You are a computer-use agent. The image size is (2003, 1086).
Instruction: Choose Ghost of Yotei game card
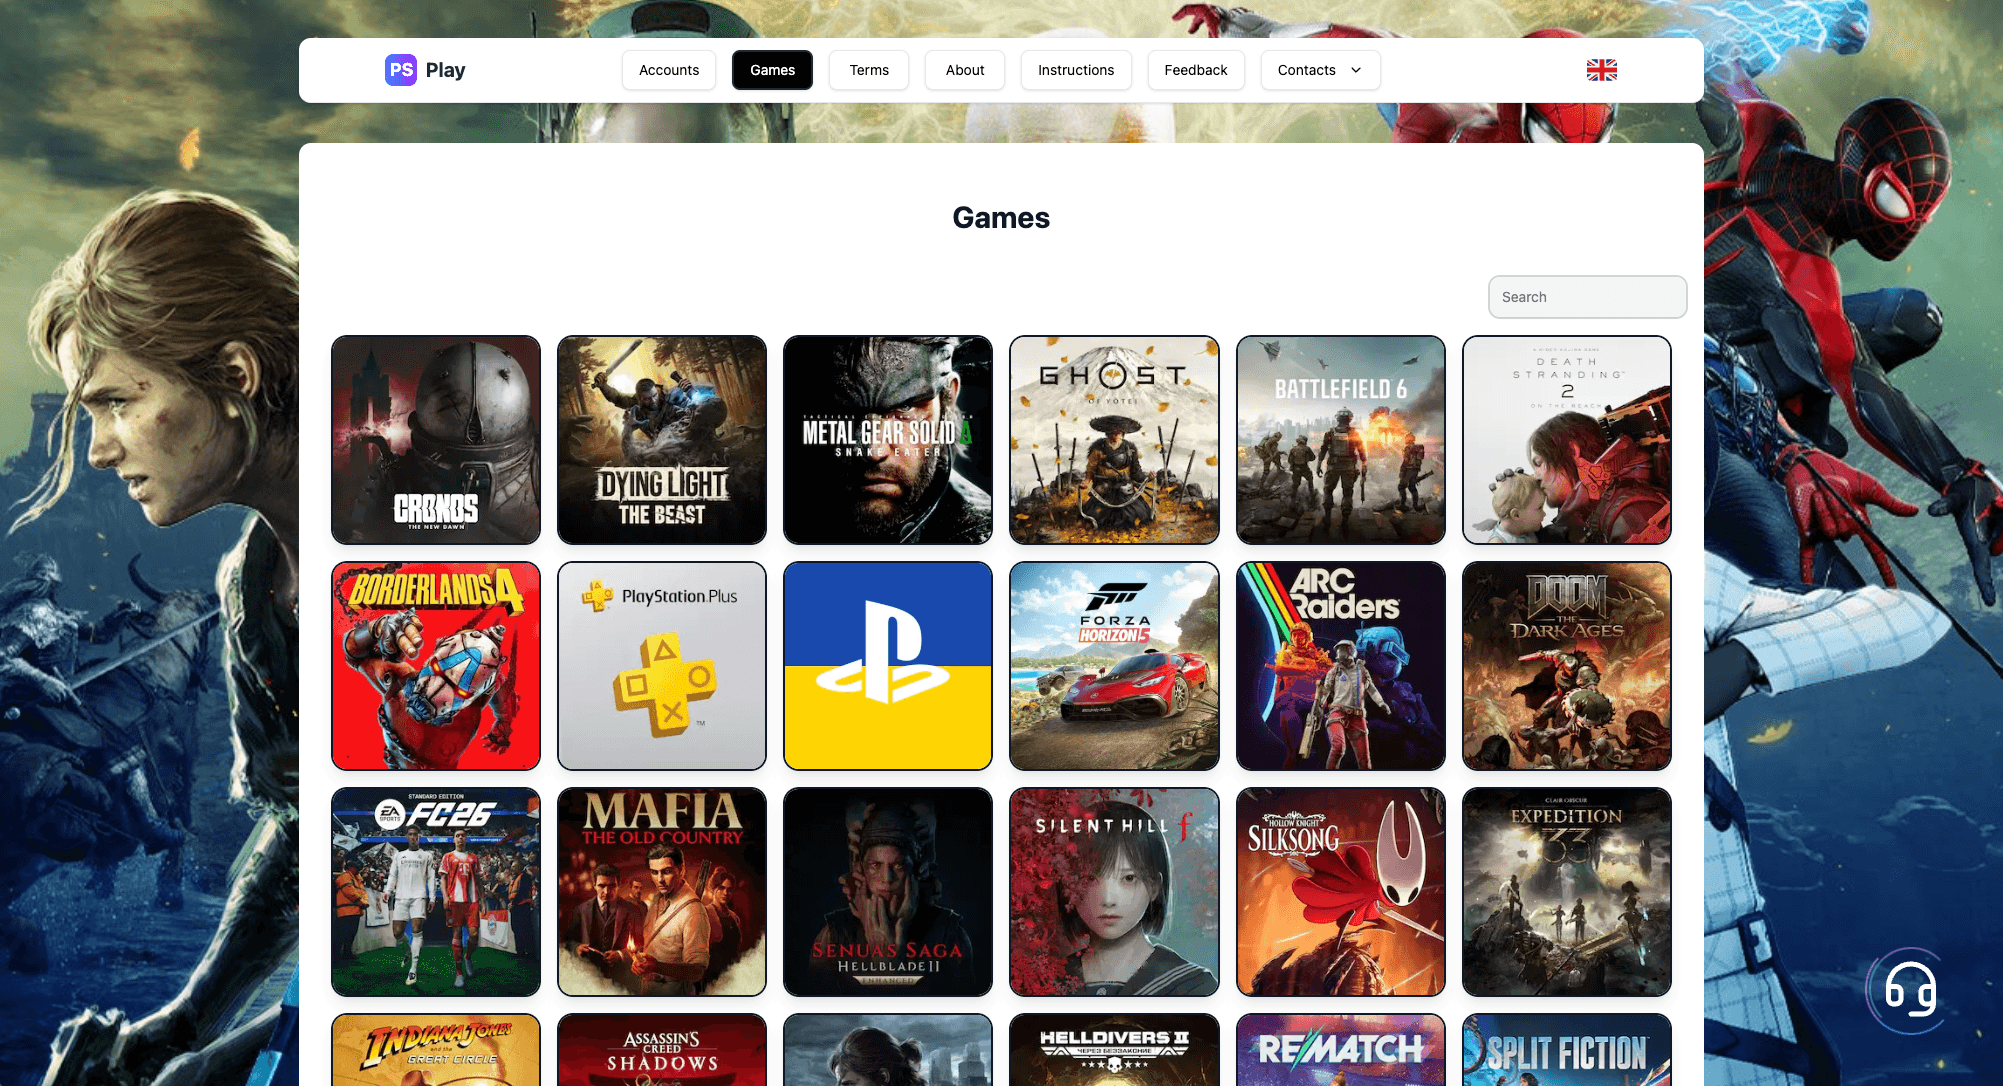coord(1114,440)
